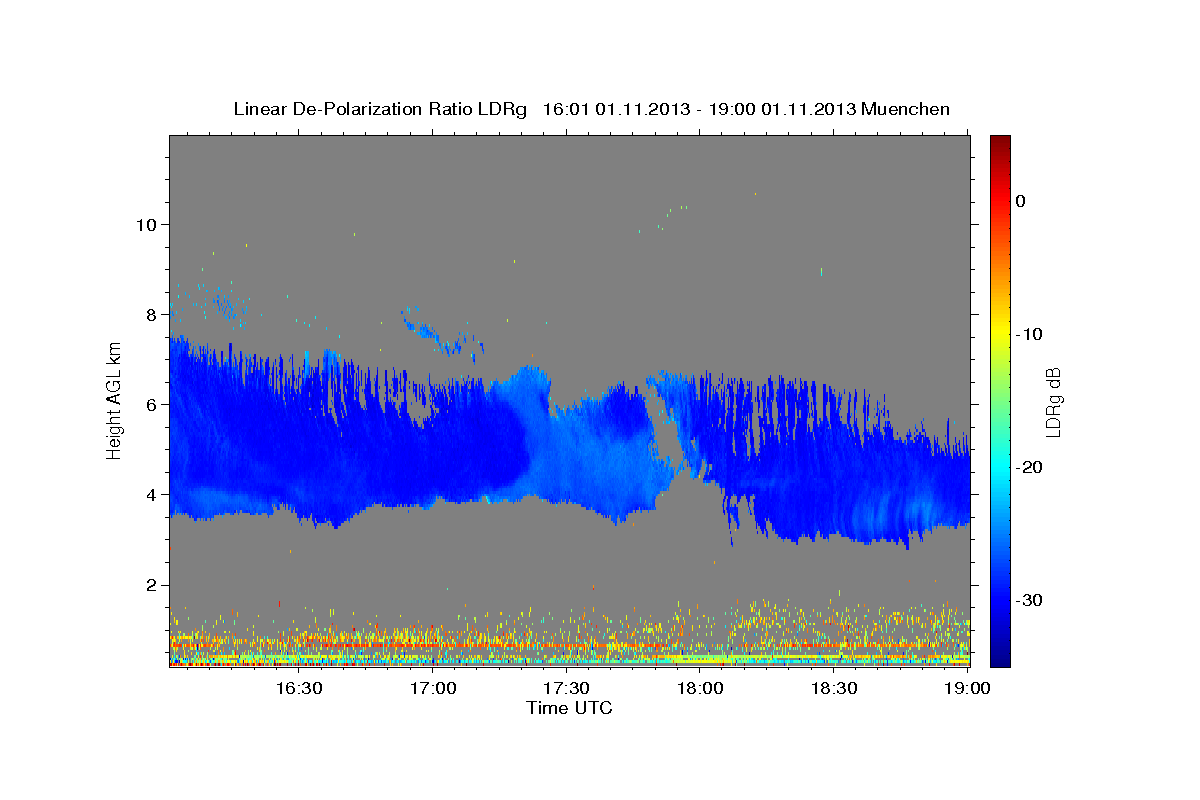
Task: Click the height tick label 2
Action: 150,584
